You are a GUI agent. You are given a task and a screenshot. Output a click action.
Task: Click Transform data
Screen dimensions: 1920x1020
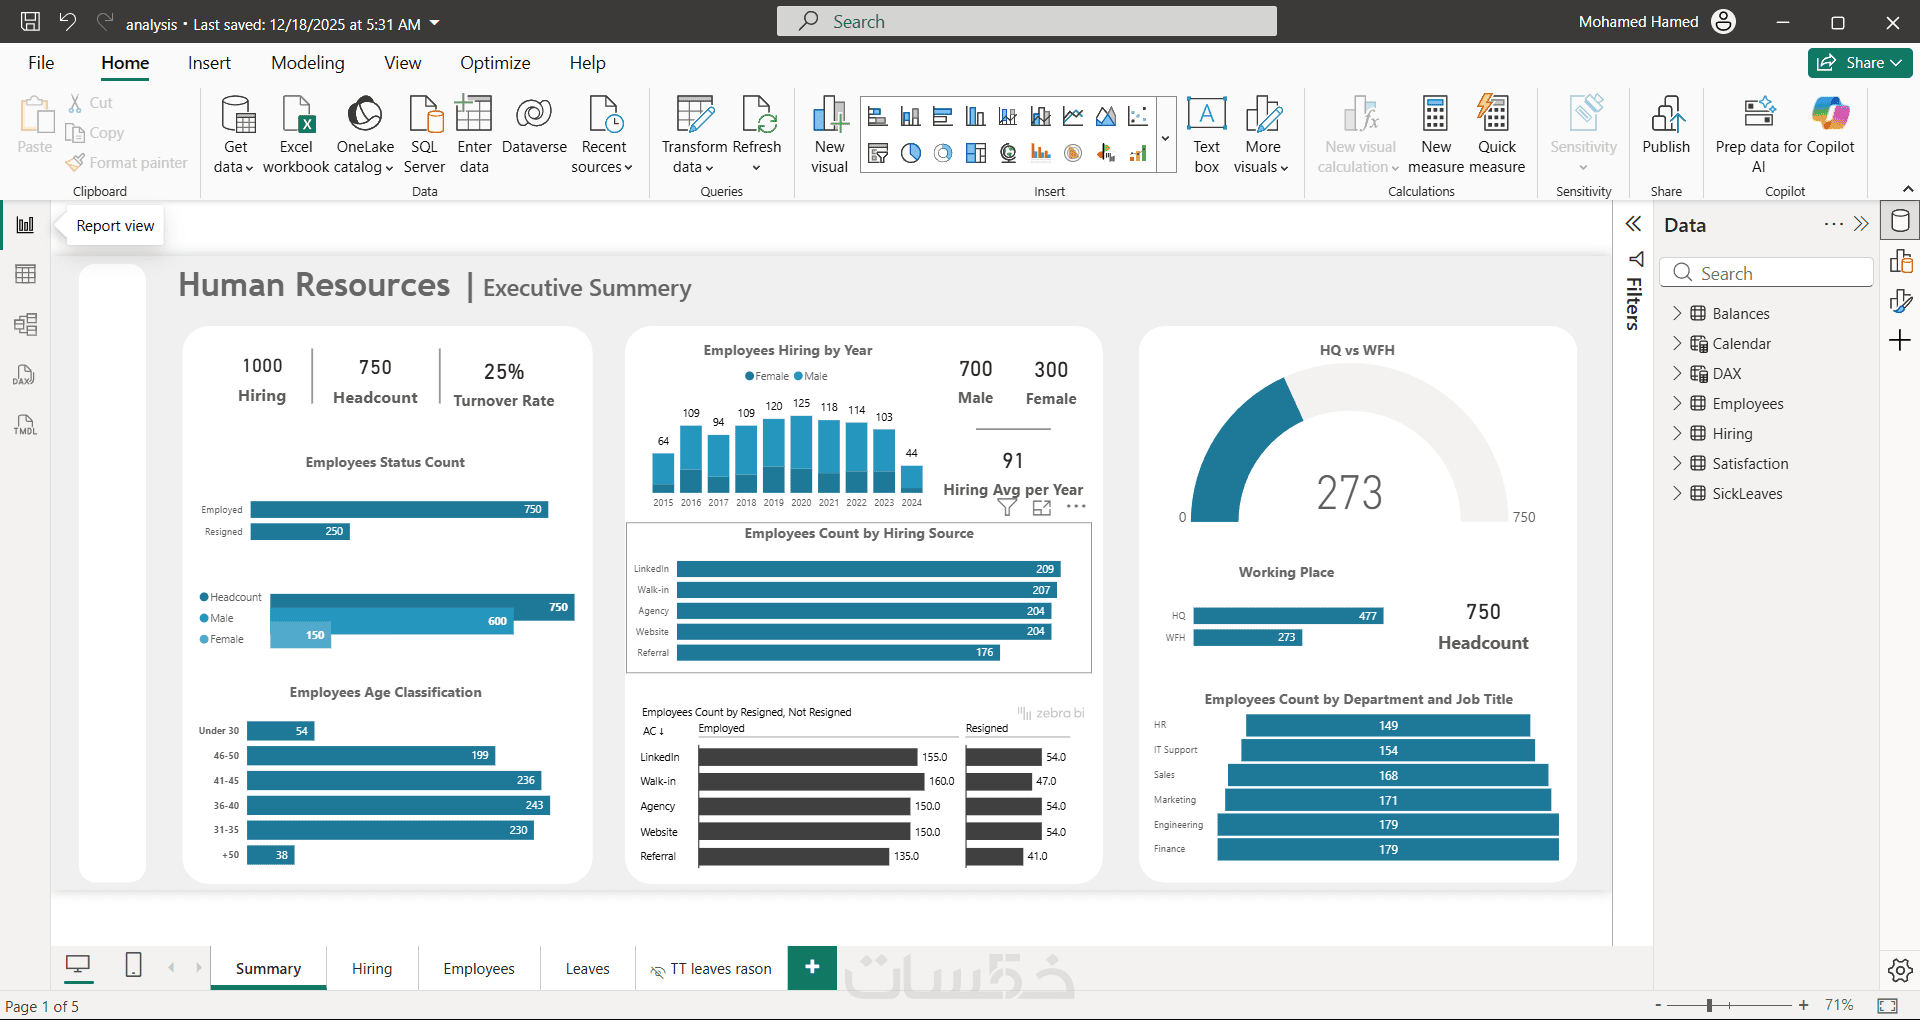[x=695, y=135]
